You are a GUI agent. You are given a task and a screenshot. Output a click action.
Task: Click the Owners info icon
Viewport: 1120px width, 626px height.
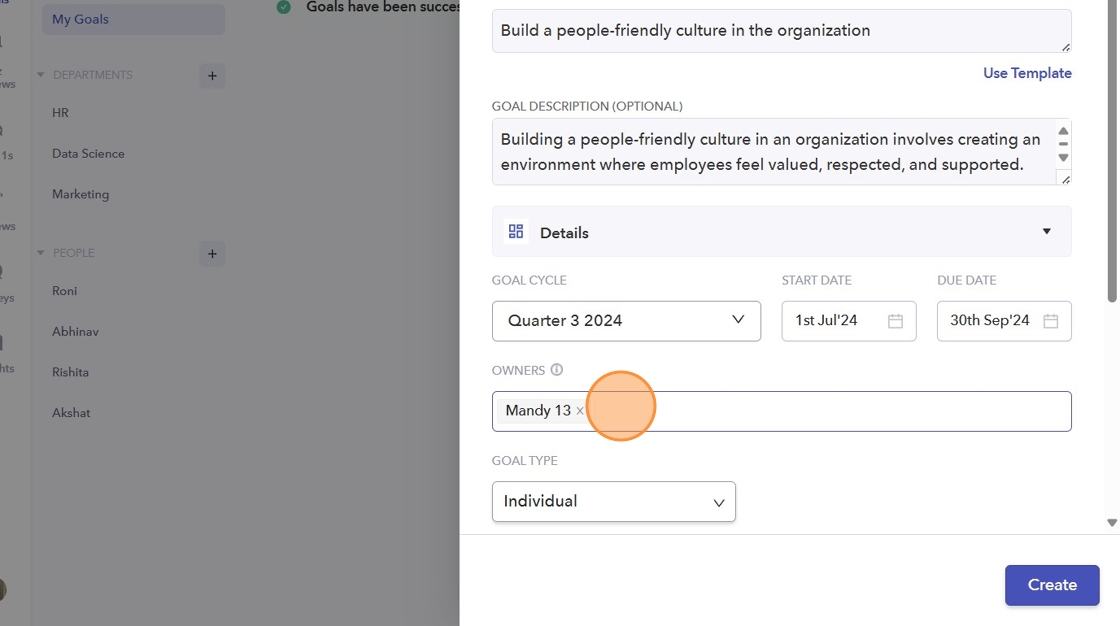[x=557, y=370]
